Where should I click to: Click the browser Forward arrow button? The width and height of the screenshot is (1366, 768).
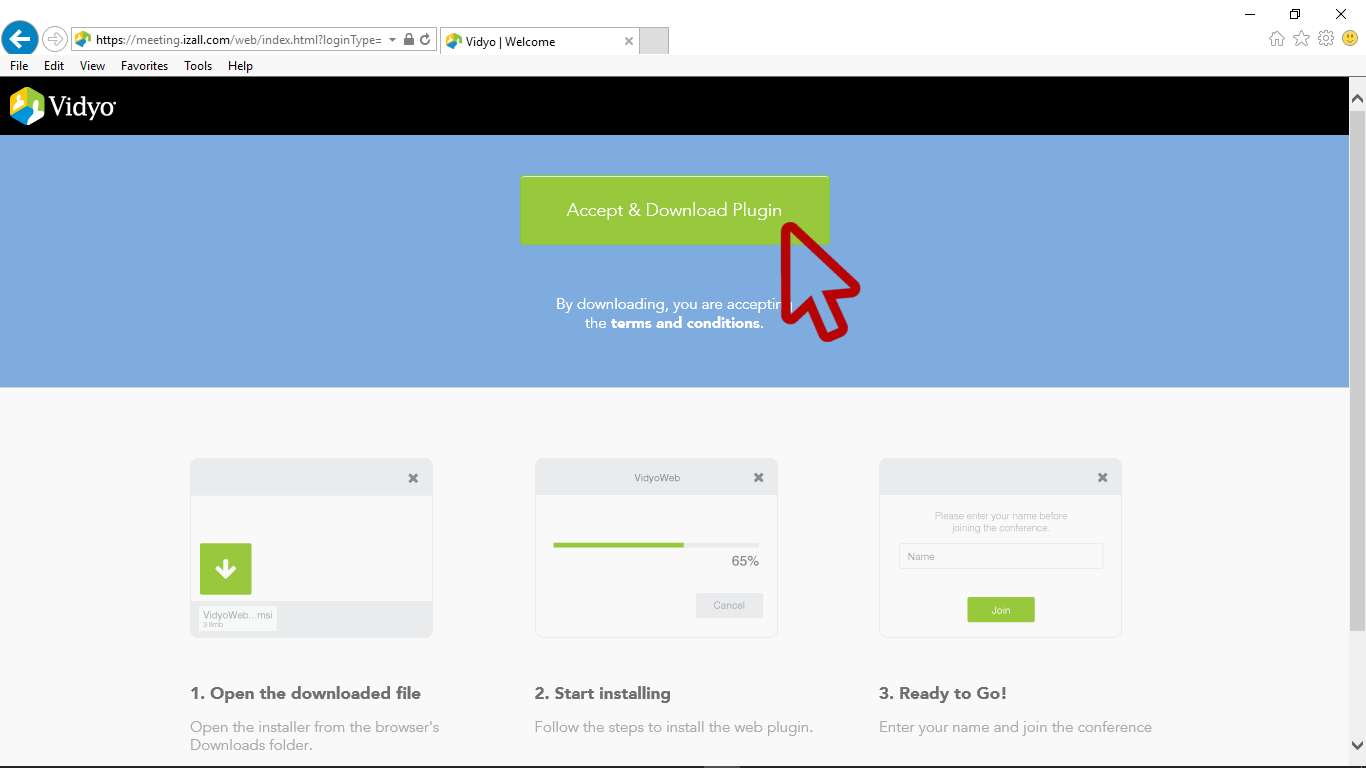[x=54, y=39]
